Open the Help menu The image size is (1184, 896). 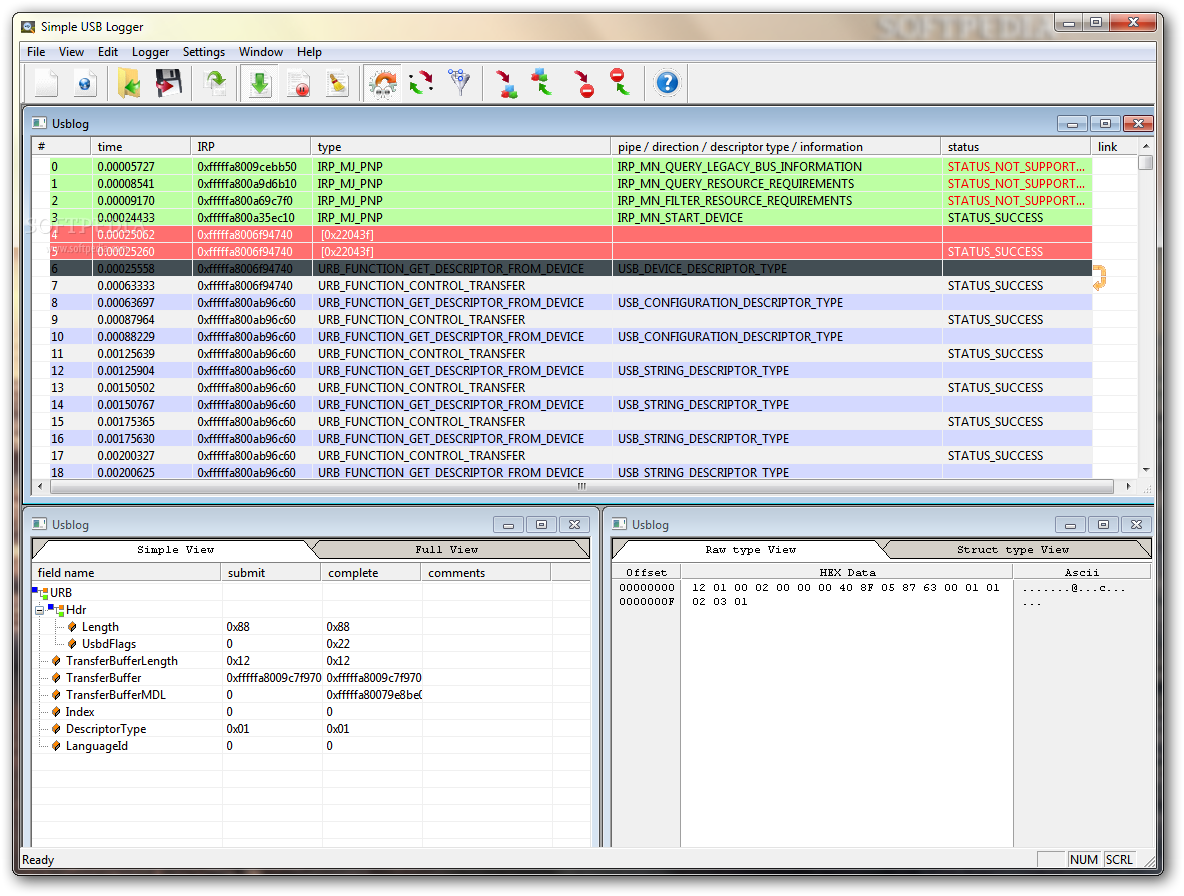[309, 51]
